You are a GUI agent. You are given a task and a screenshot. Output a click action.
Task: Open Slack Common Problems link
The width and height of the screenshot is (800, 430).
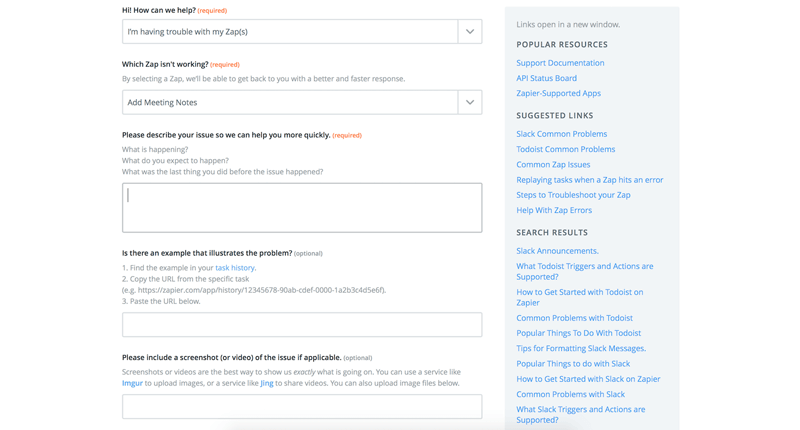click(561, 134)
